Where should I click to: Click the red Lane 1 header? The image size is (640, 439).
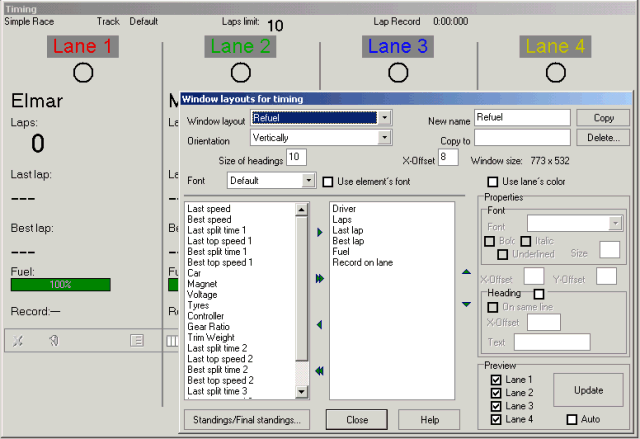tap(83, 46)
